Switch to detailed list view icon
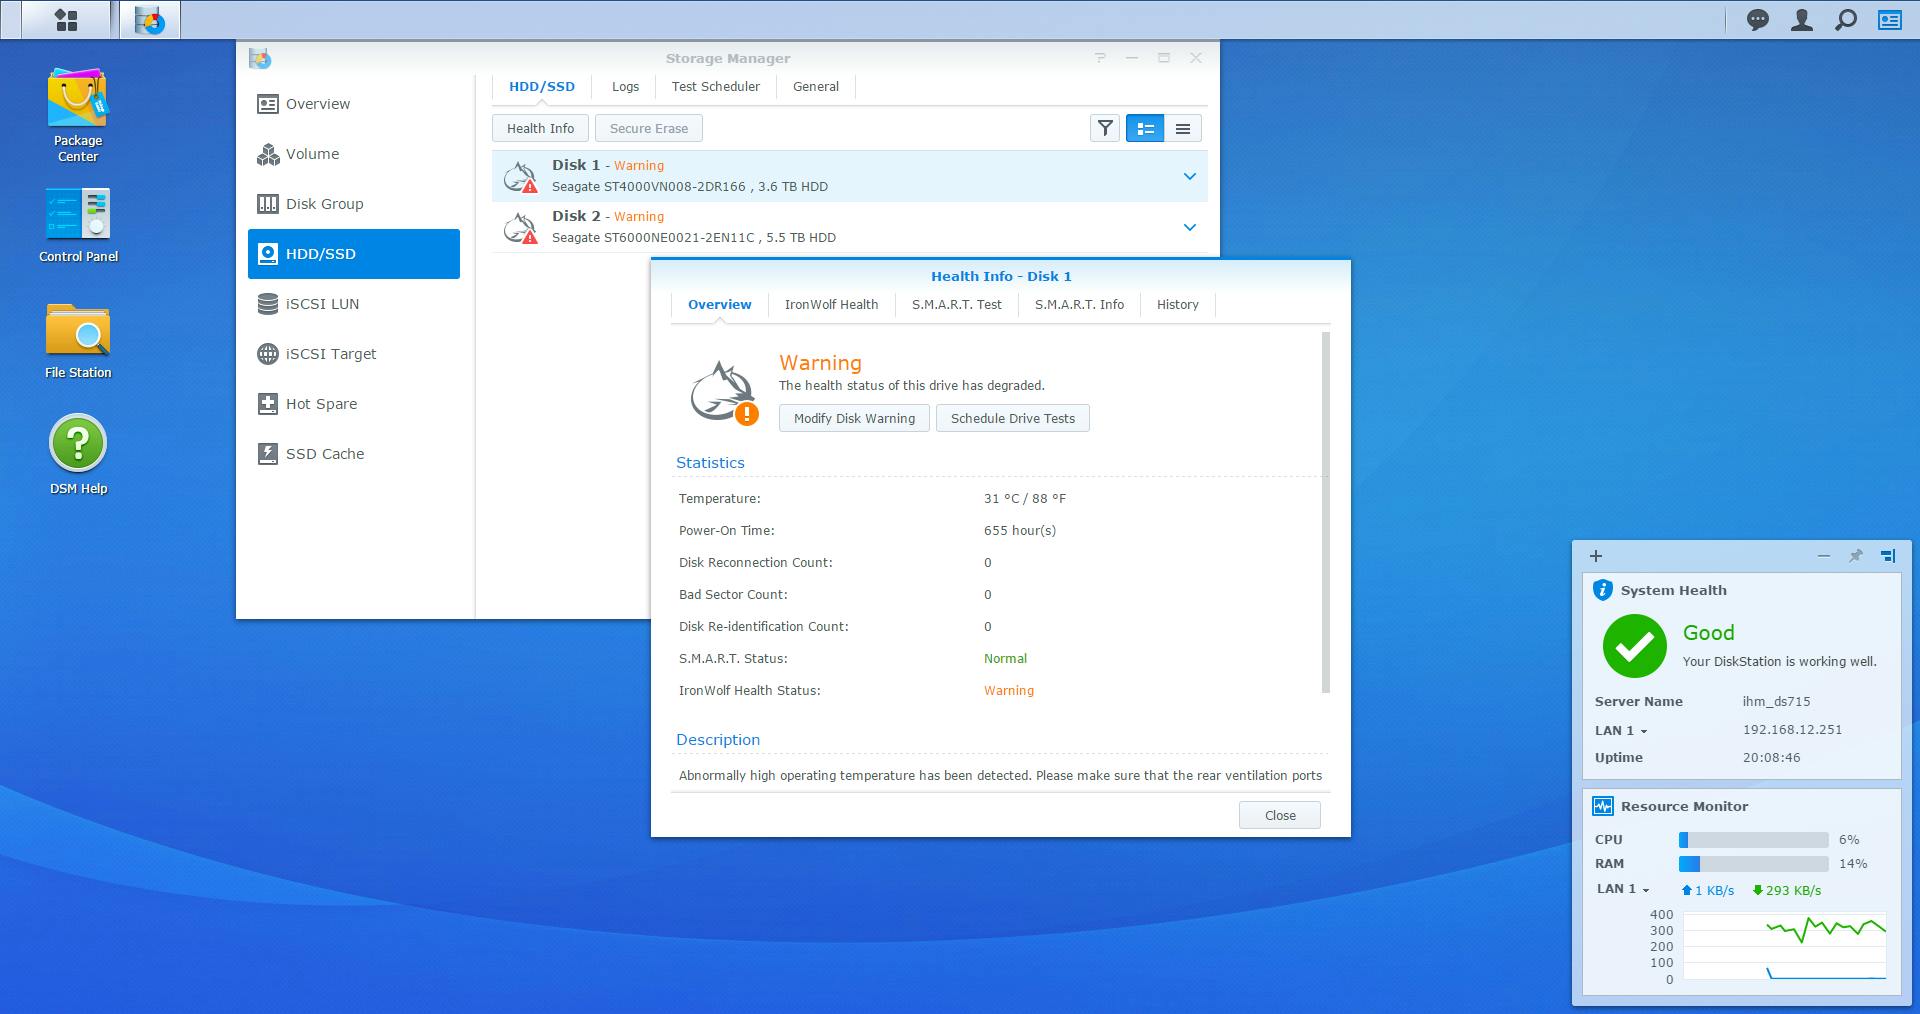 pyautogui.click(x=1145, y=128)
